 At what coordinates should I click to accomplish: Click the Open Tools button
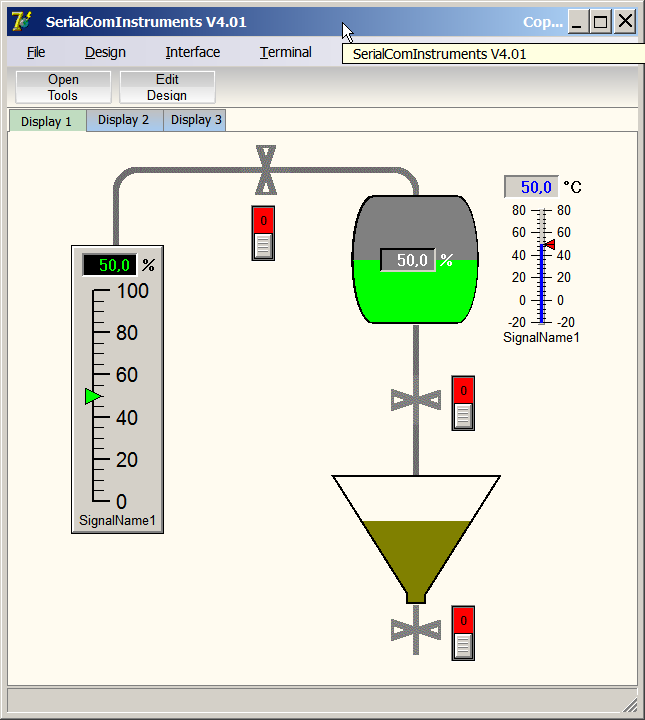pos(63,87)
